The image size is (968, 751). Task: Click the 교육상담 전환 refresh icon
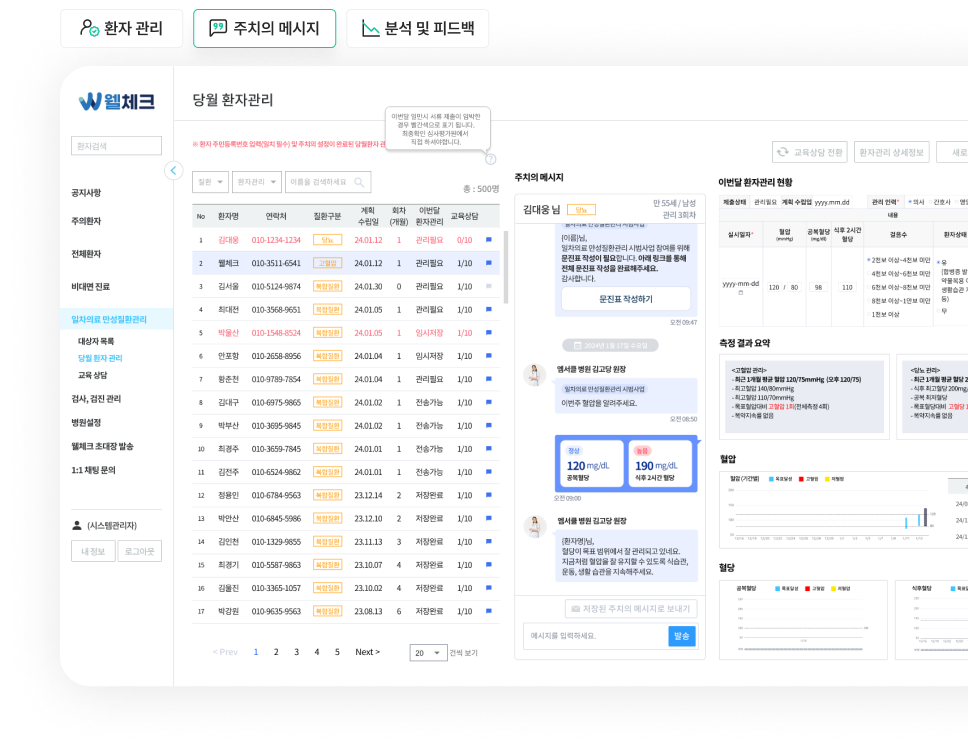pos(783,153)
